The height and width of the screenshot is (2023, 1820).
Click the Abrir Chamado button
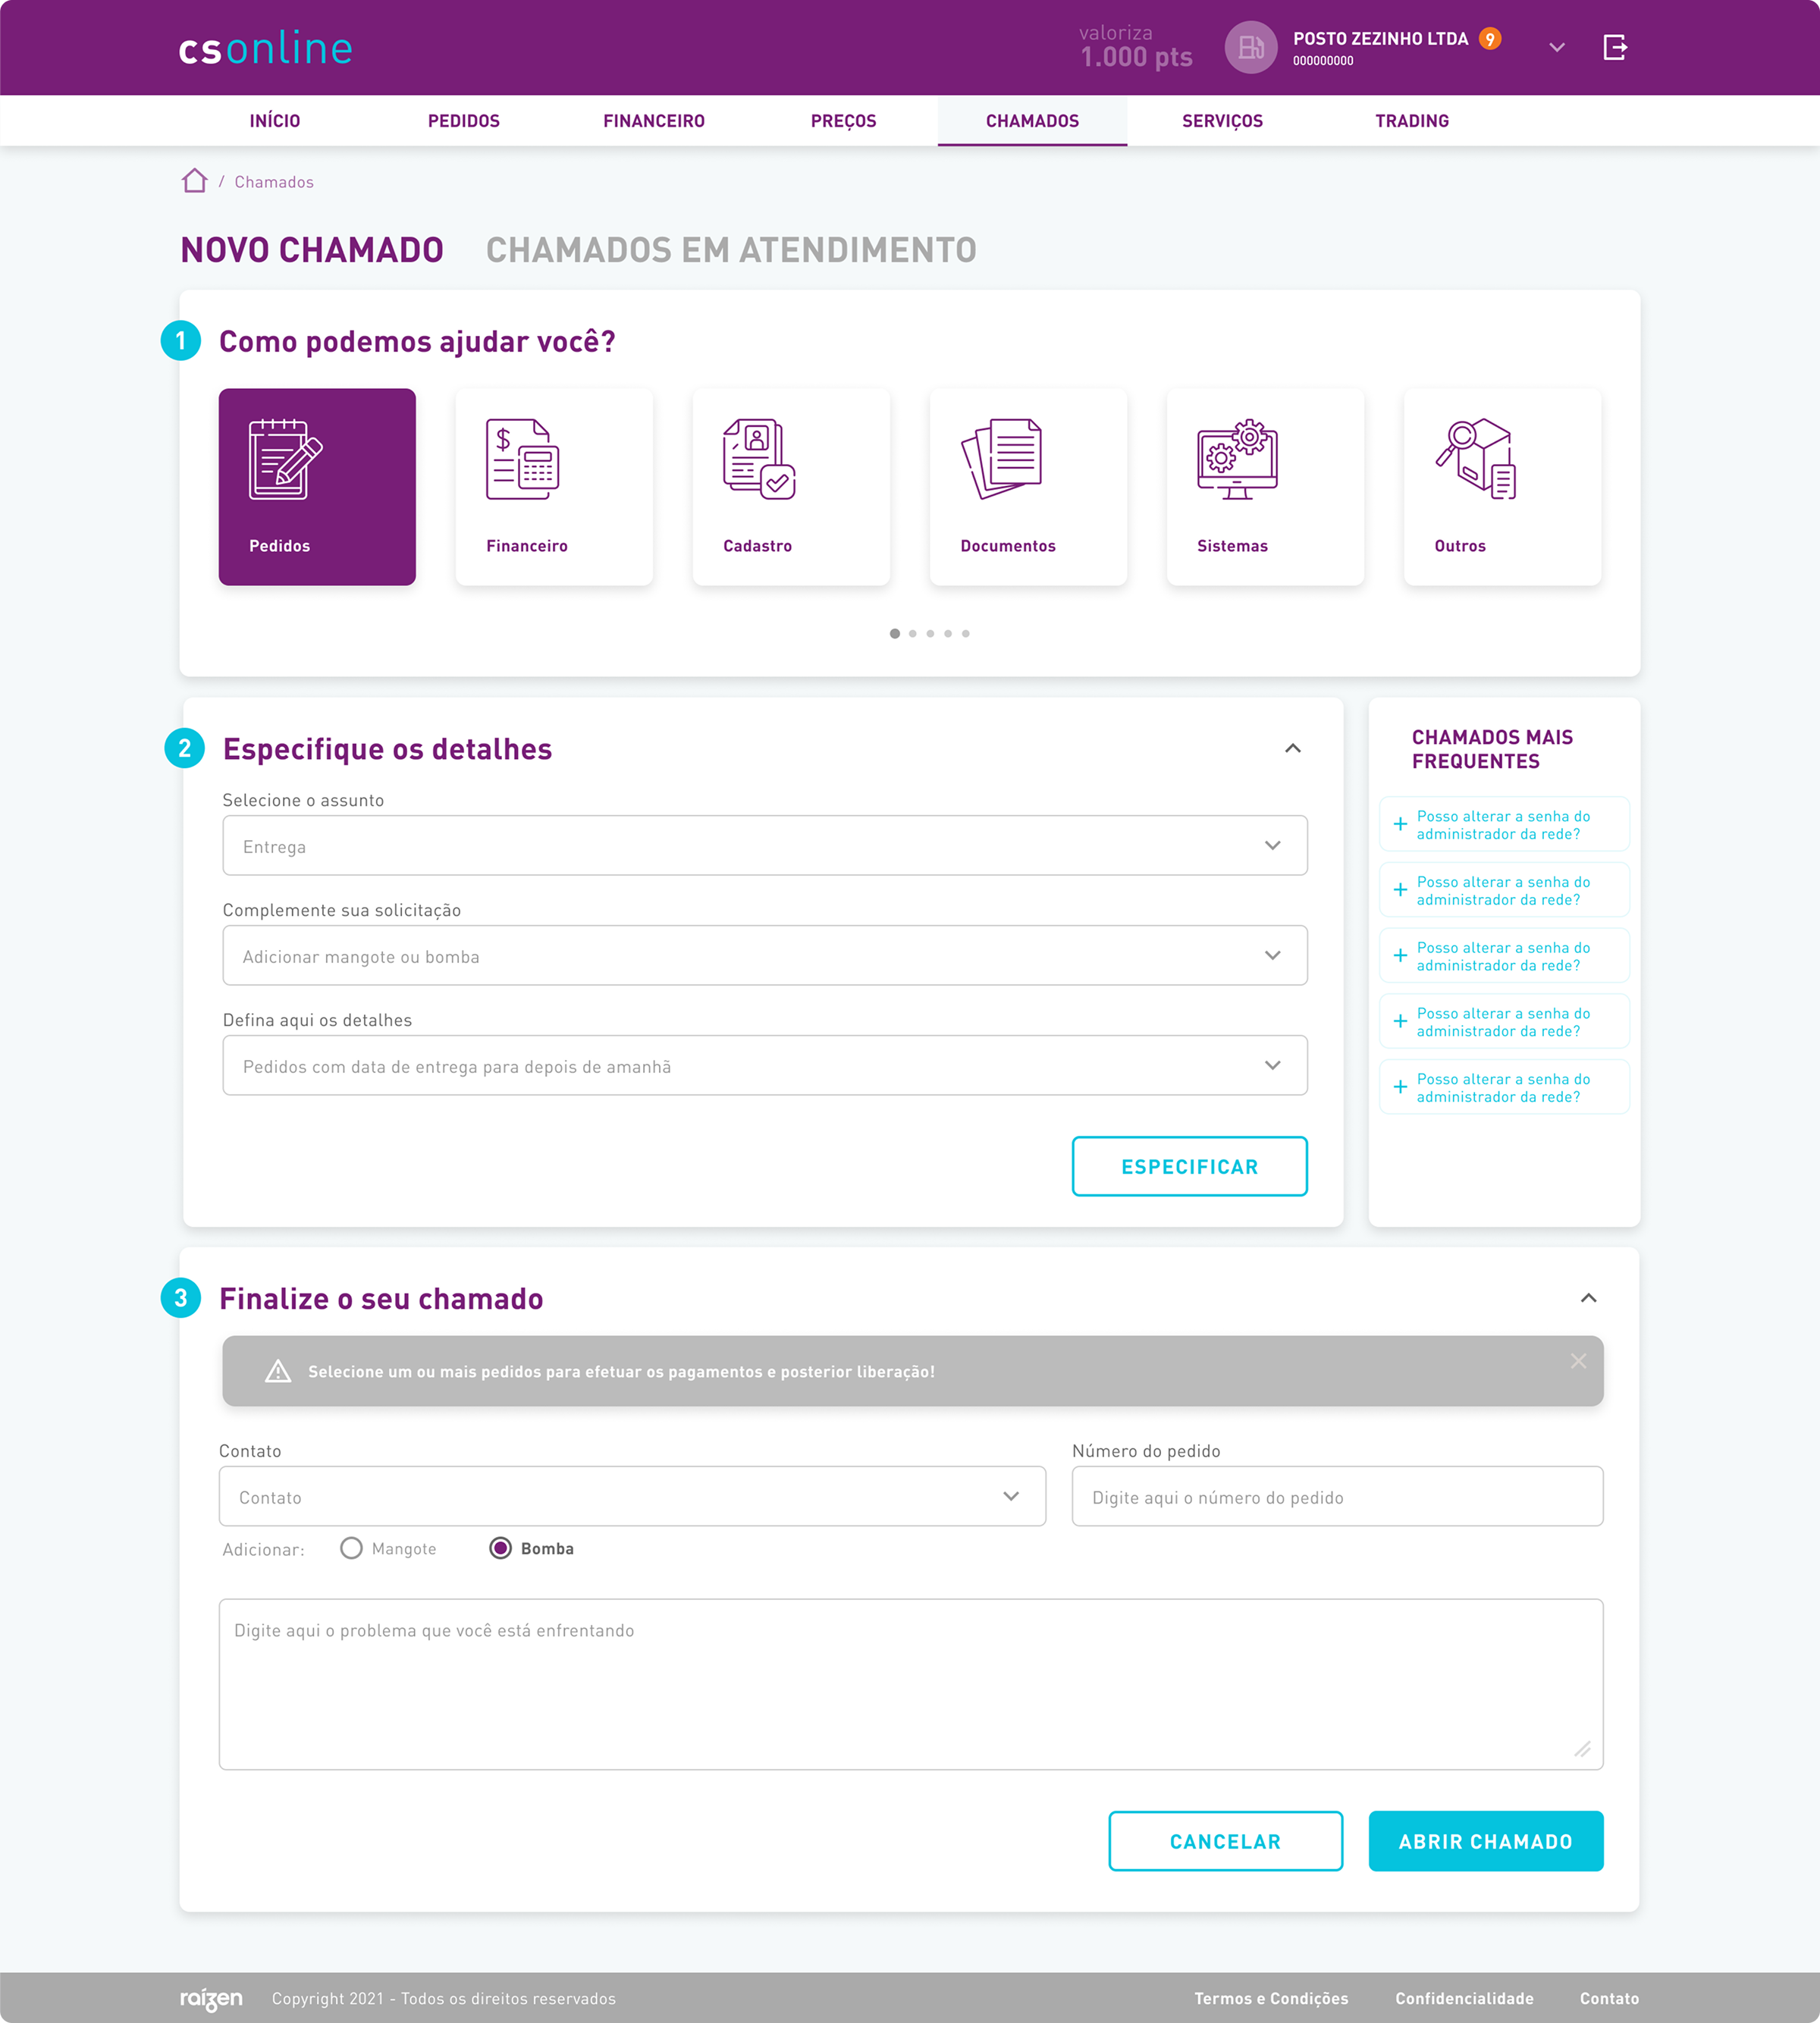click(x=1485, y=1841)
